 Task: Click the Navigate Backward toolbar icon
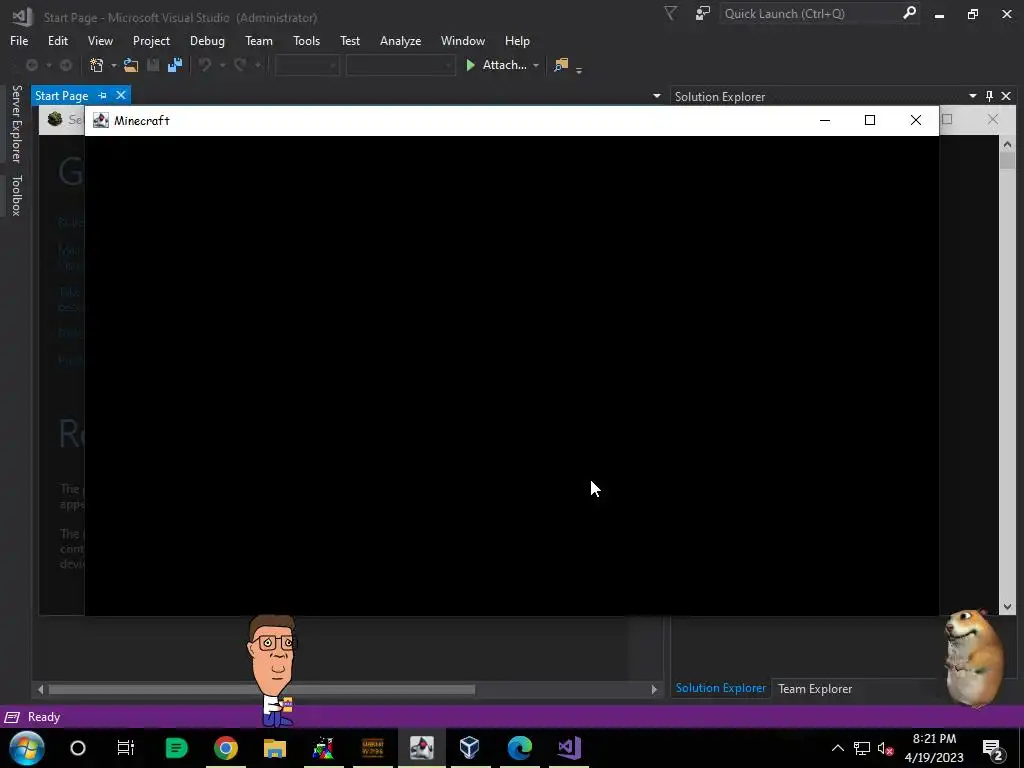[x=31, y=65]
